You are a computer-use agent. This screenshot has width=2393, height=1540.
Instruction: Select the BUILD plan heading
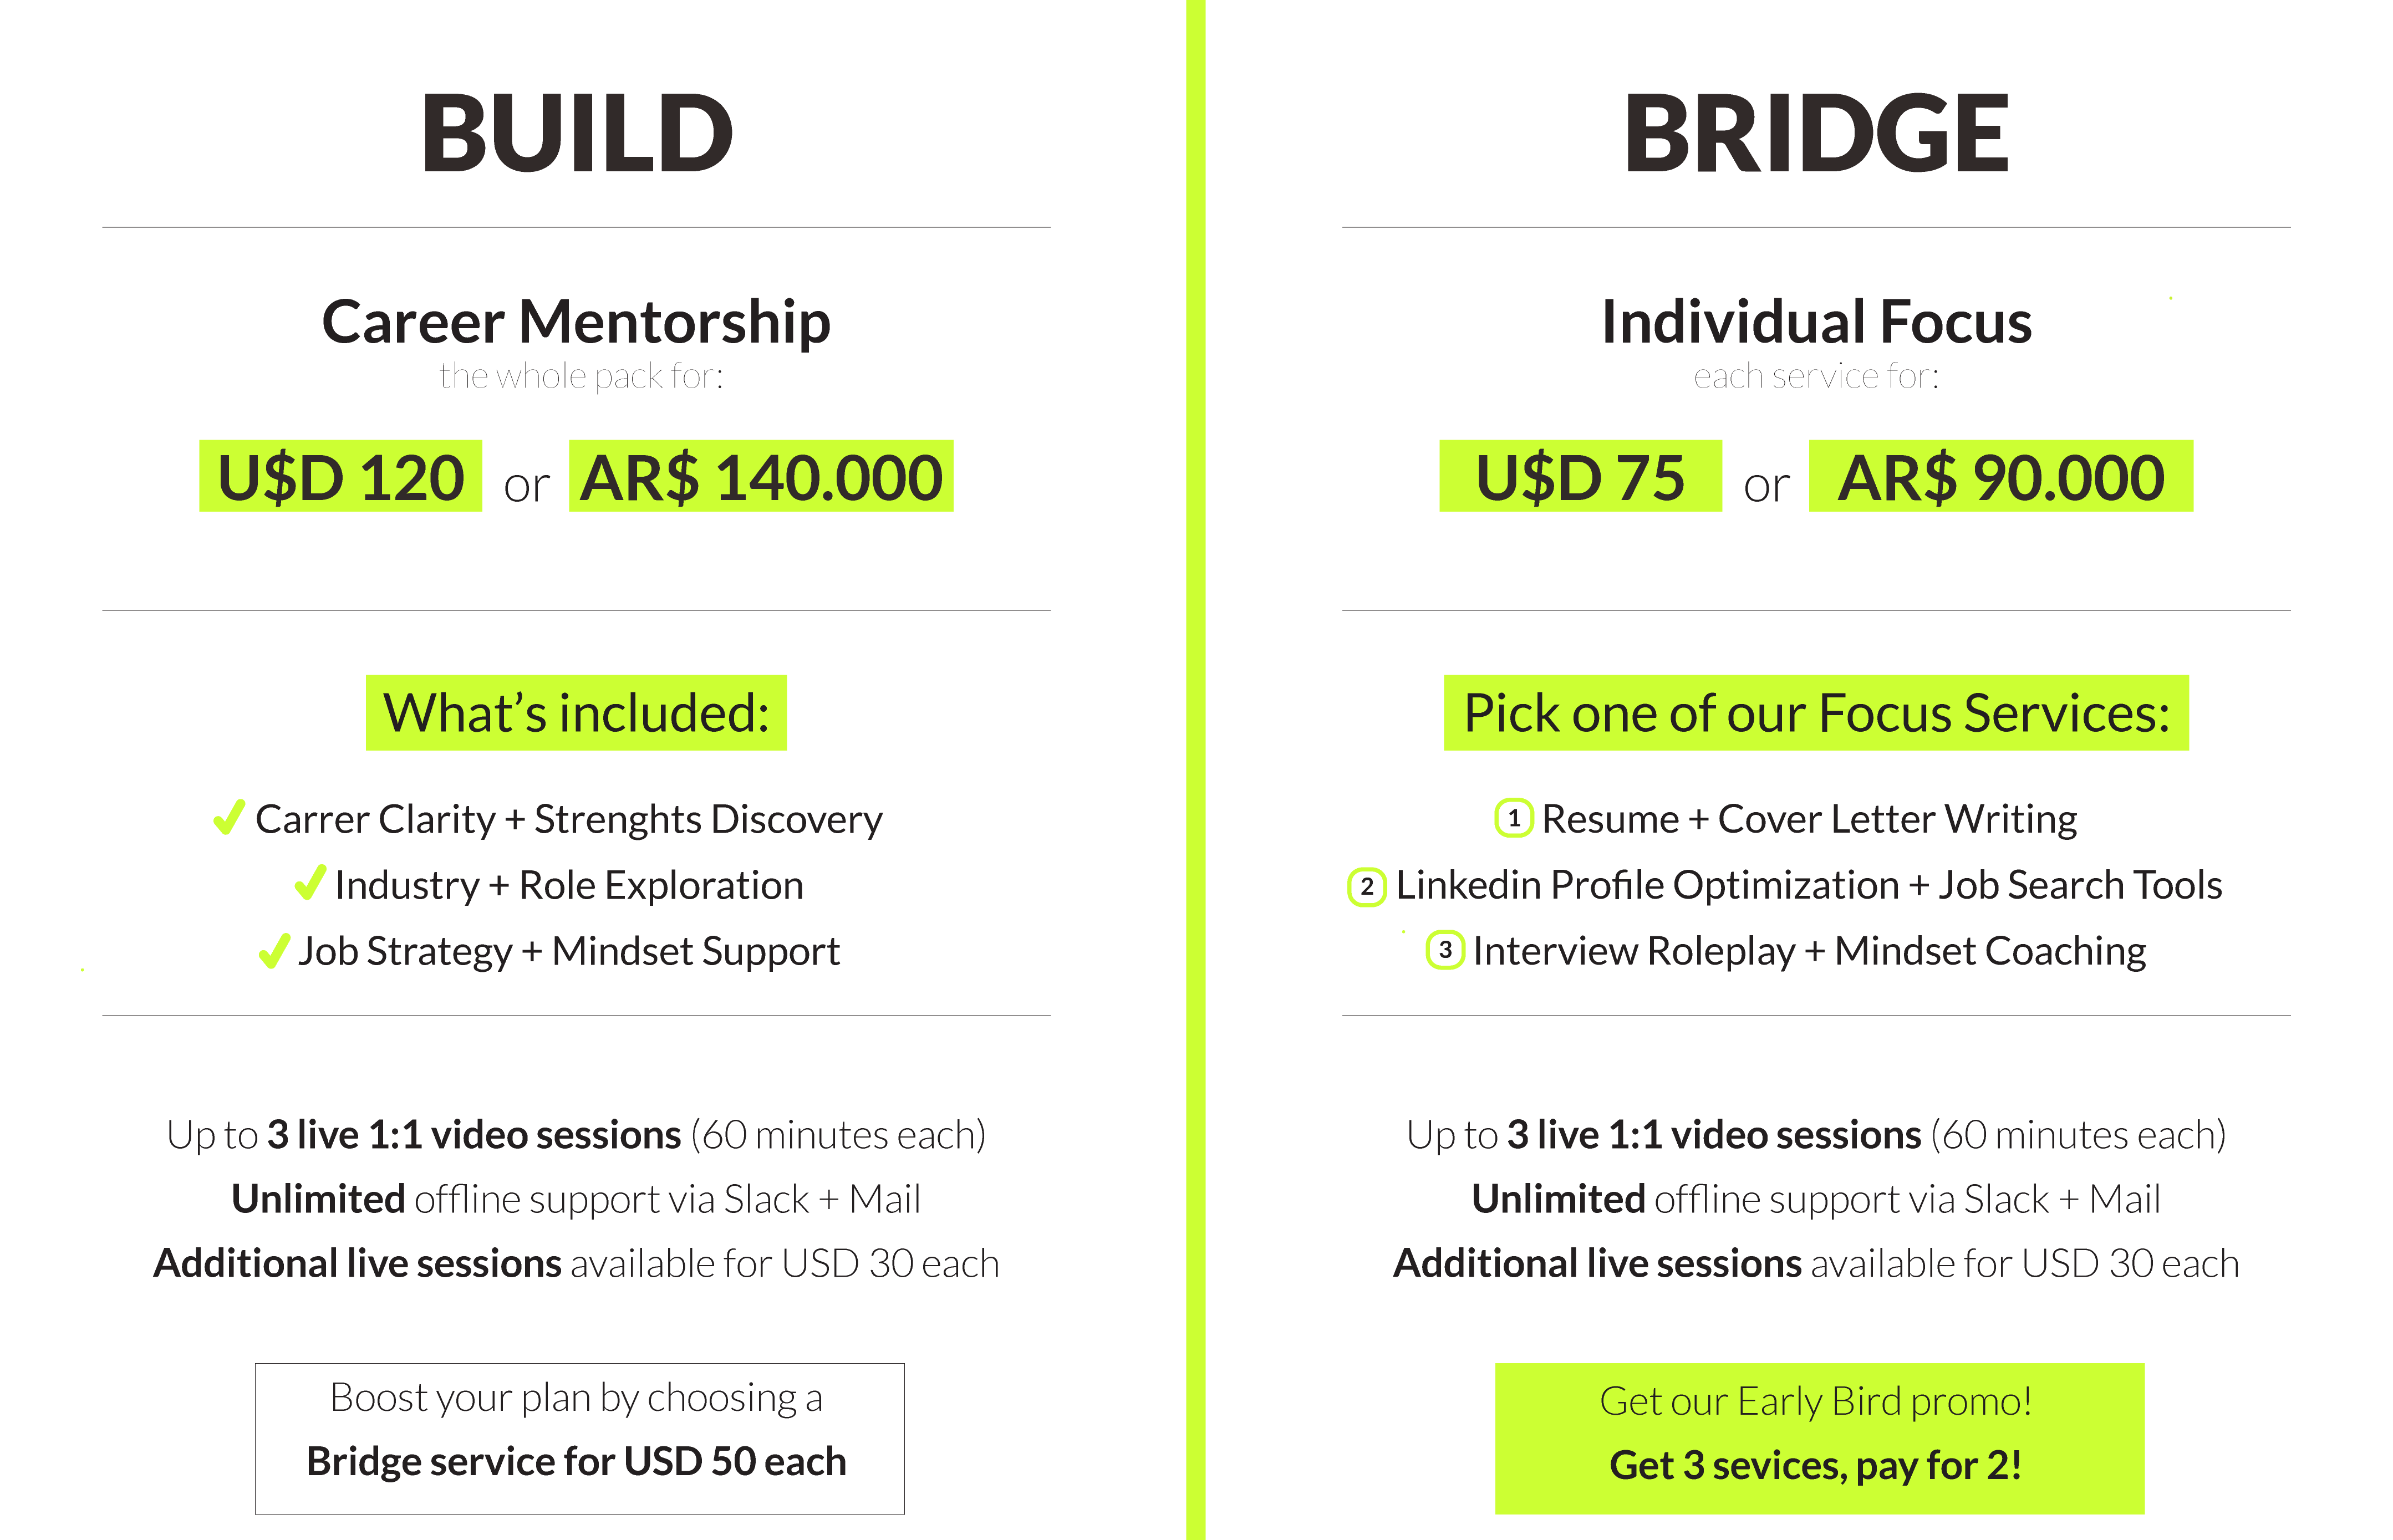[x=577, y=133]
